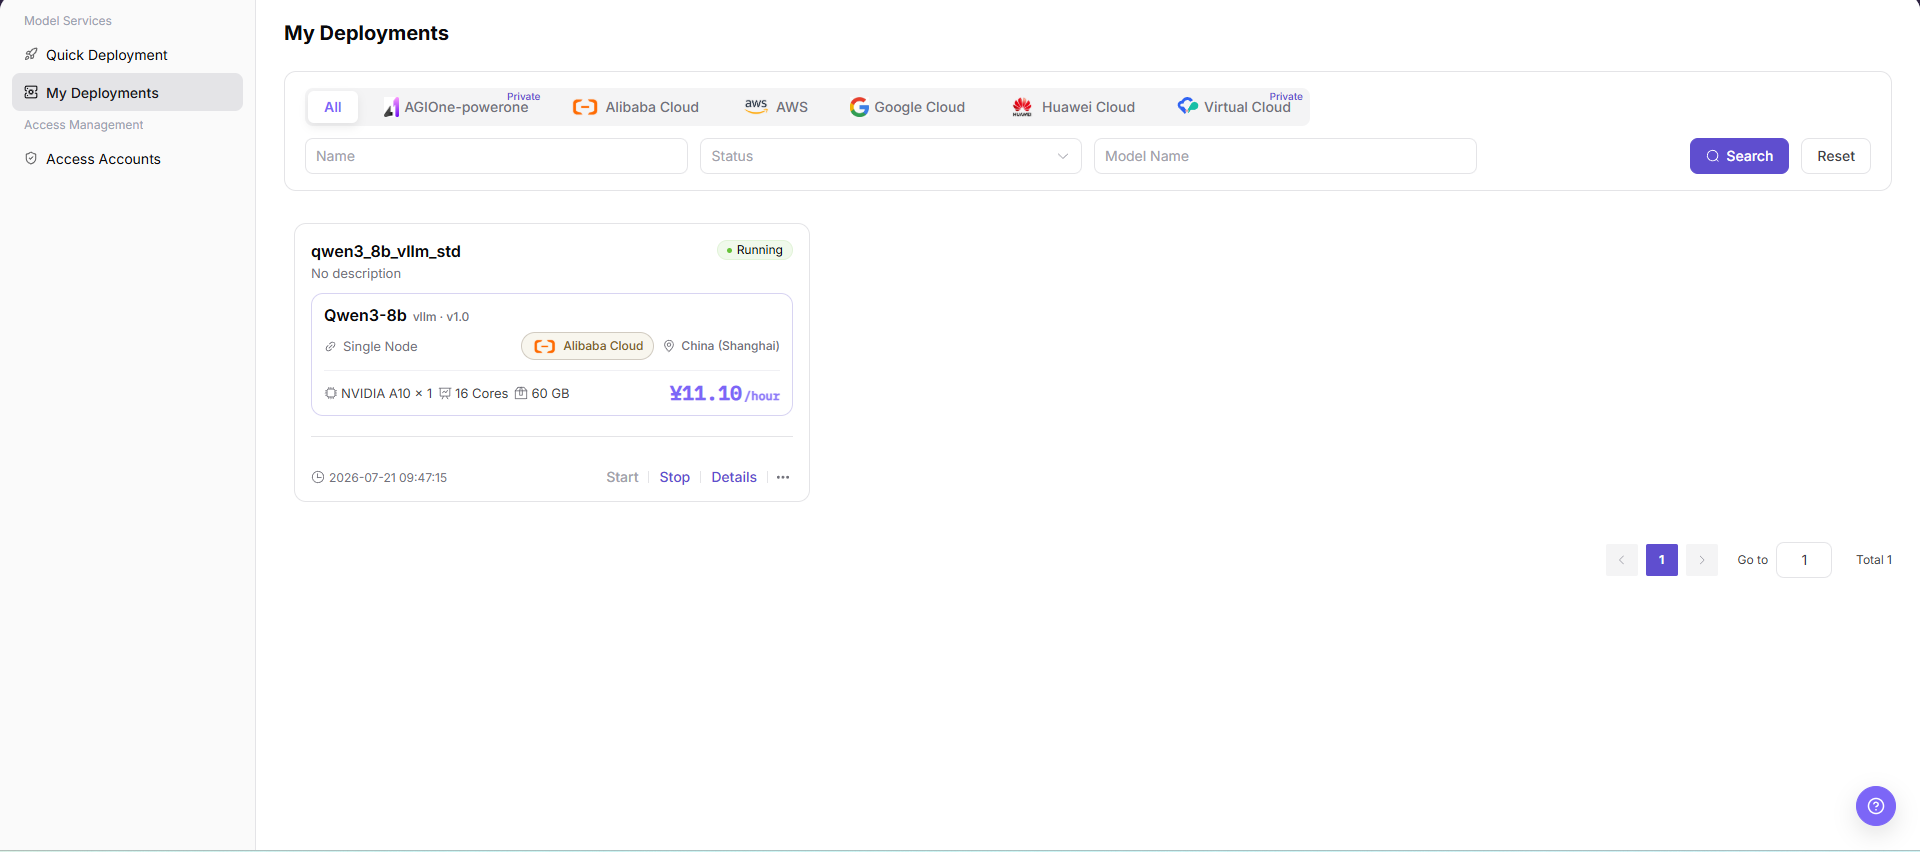1920x852 pixels.
Task: Click the NVIDIA A10 GPU icon
Action: [x=331, y=393]
